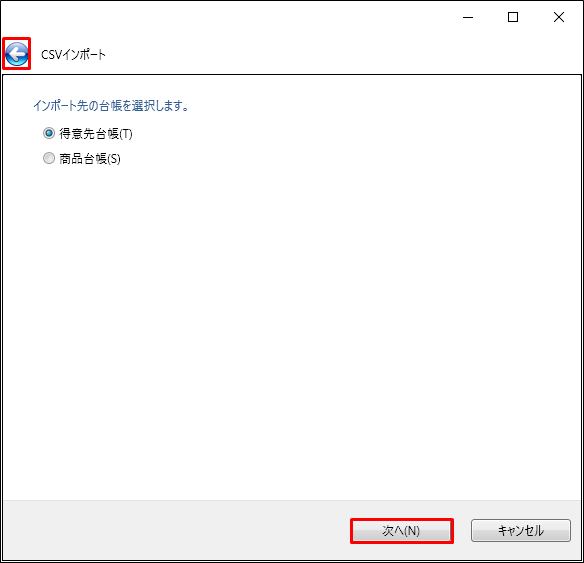The image size is (584, 563).
Task: Click the gray footer bar left of 次へ(N)
Action: 175,531
